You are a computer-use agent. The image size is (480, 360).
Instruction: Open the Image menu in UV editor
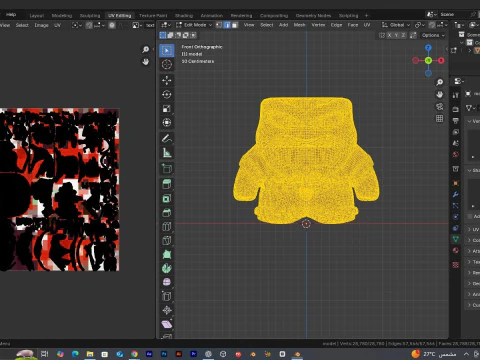click(x=42, y=25)
